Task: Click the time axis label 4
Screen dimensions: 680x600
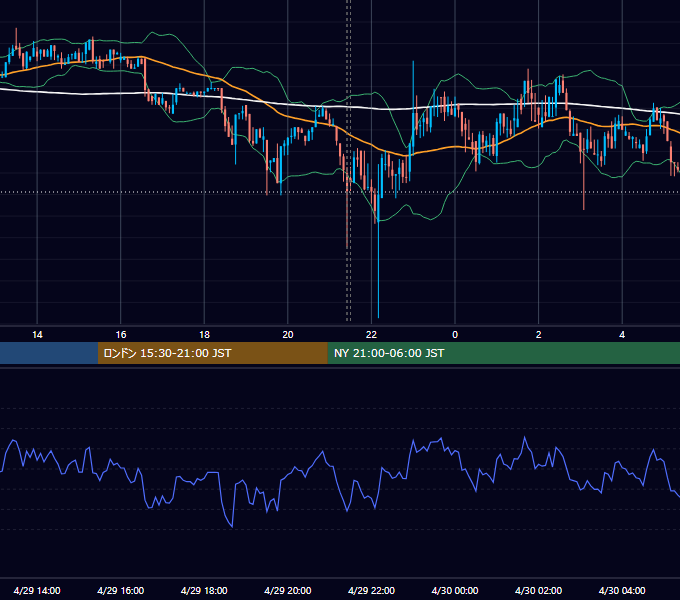Action: point(622,335)
